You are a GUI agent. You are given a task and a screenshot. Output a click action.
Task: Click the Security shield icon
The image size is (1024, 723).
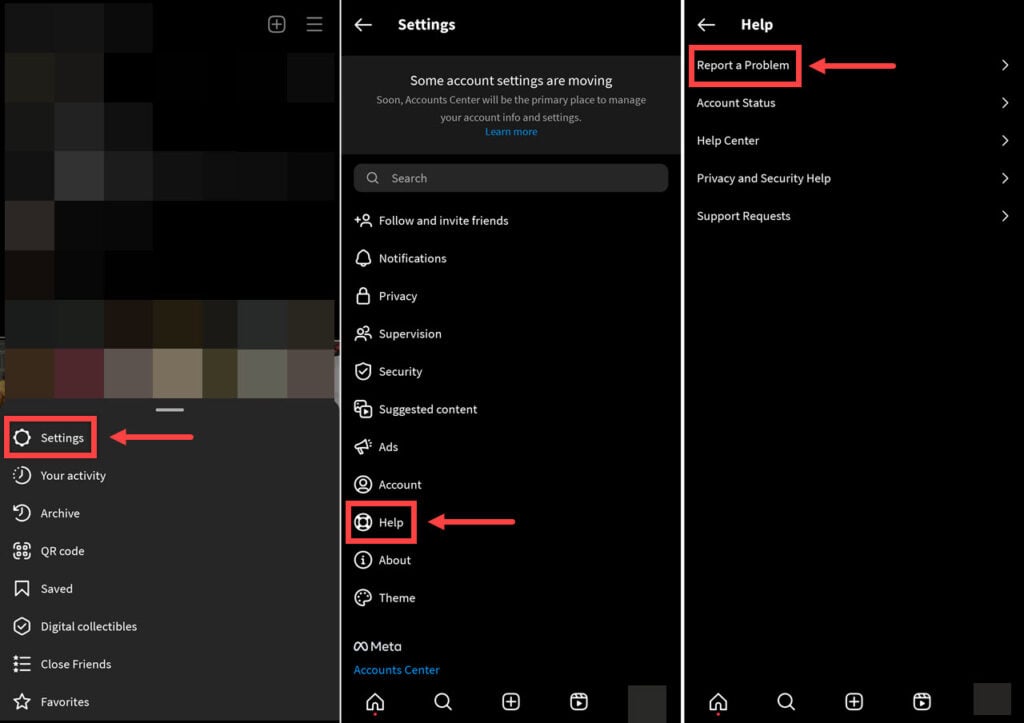click(x=363, y=372)
